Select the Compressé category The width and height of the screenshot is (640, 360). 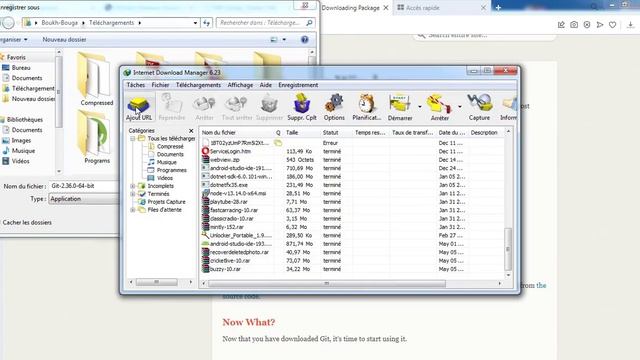point(170,146)
